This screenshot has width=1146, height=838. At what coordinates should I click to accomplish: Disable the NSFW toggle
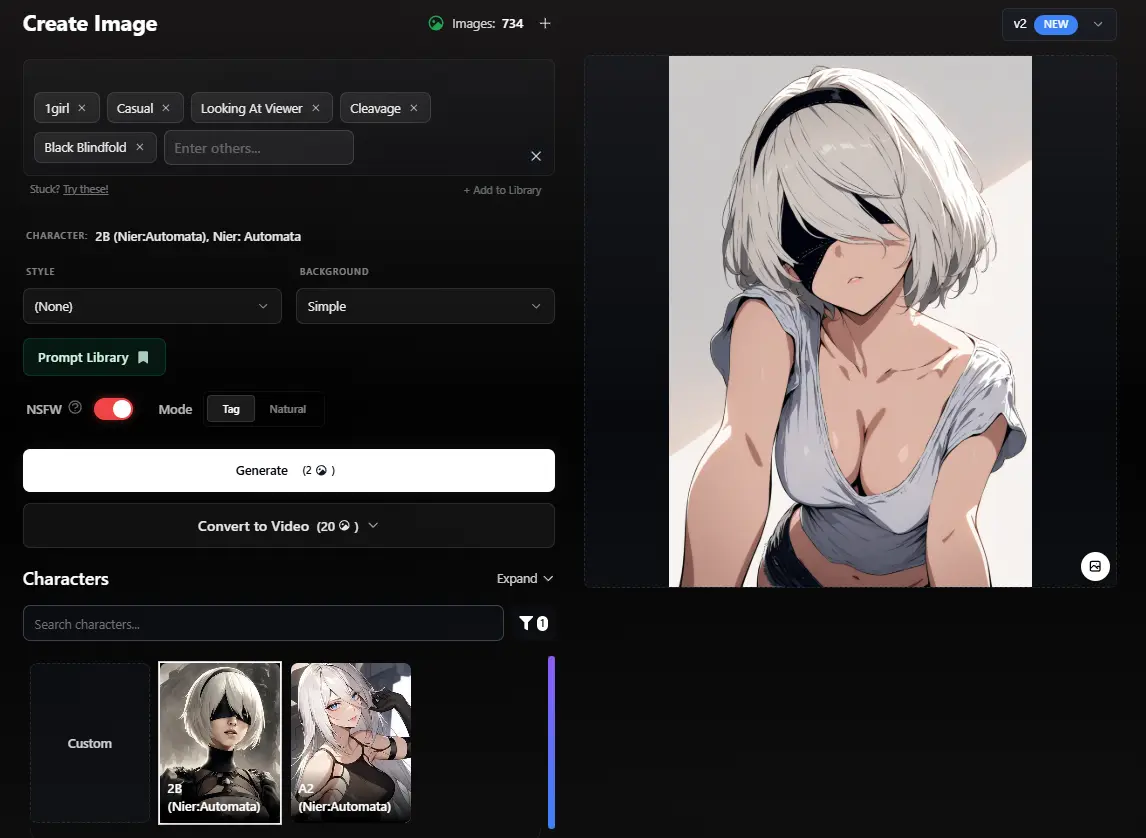(113, 408)
